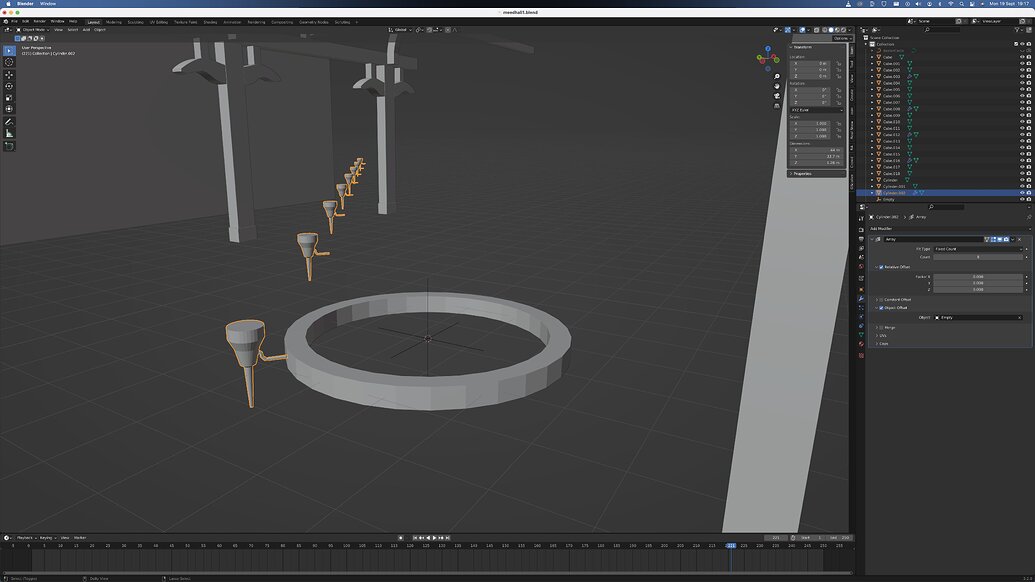Enable Constant Offset checkbox
Image resolution: width=1035 pixels, height=582 pixels.
tap(881, 300)
